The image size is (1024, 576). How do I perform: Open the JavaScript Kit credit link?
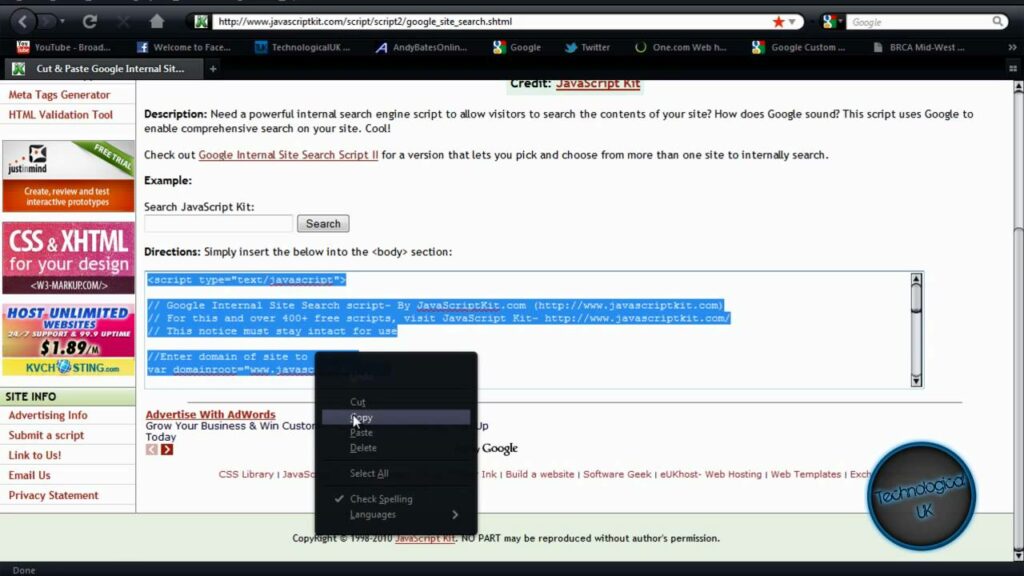(598, 84)
